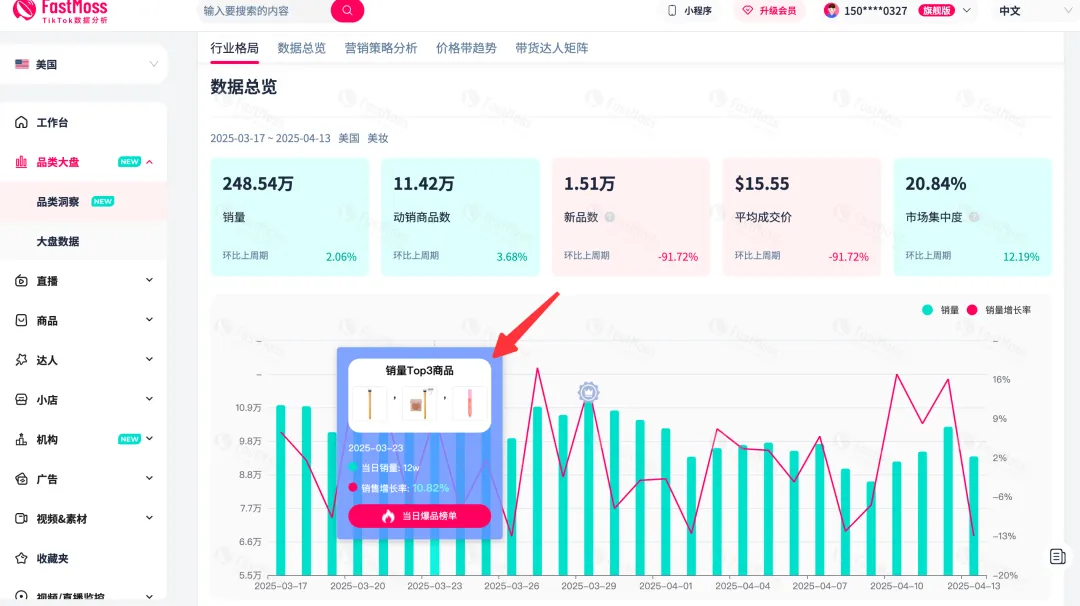Expand the 机构 menu chevron

(x=149, y=439)
